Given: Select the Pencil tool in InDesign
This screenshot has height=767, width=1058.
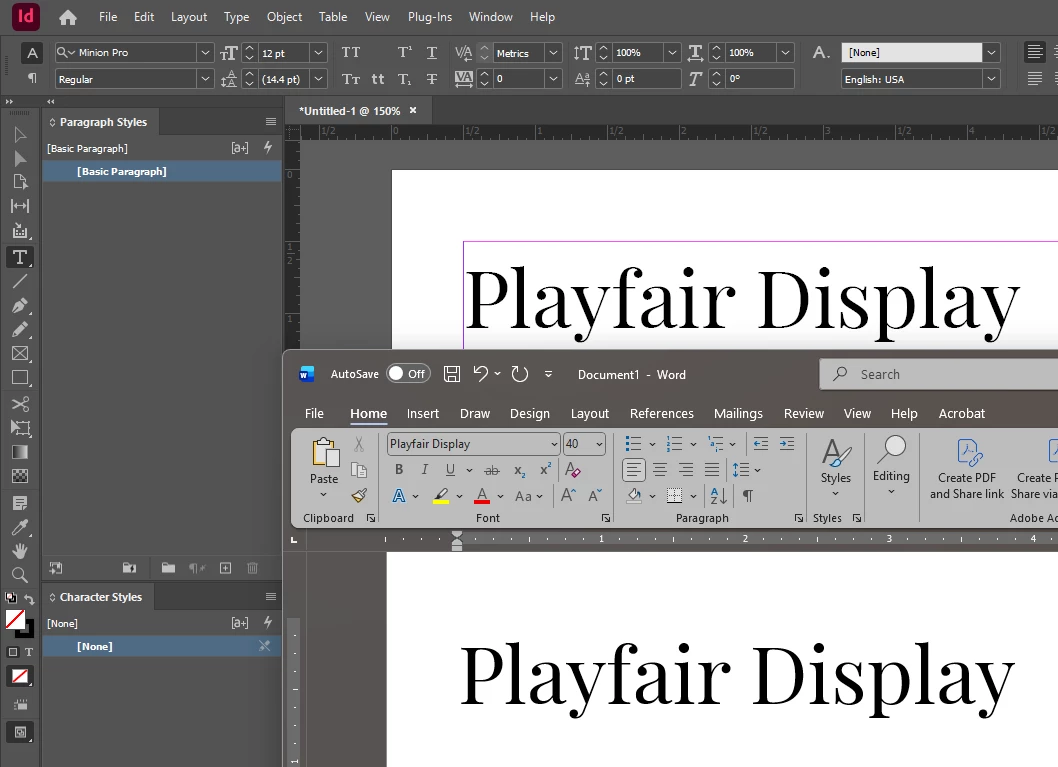Looking at the screenshot, I should pos(20,329).
